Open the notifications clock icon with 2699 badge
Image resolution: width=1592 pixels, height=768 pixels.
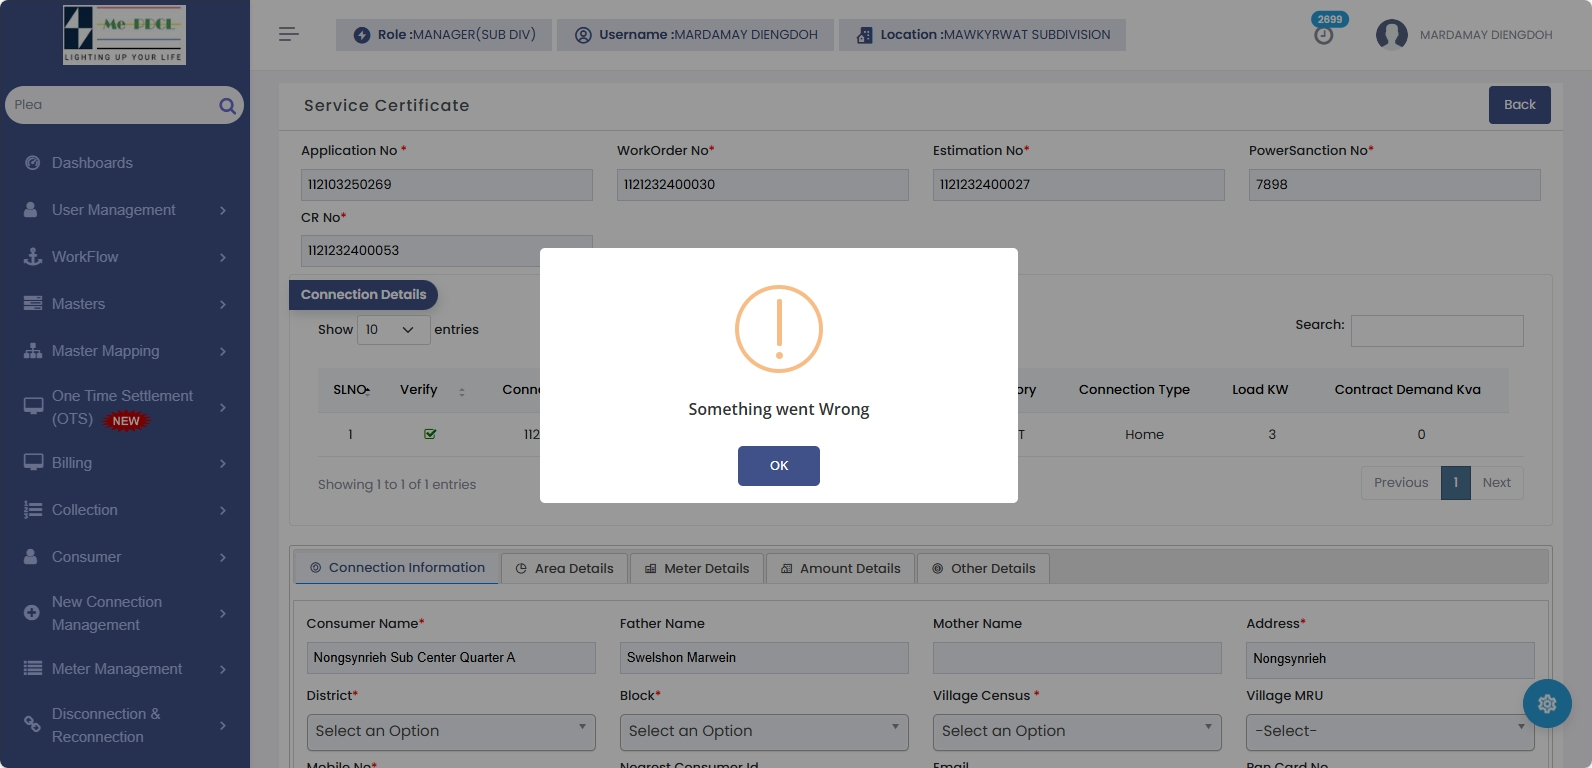click(1324, 35)
